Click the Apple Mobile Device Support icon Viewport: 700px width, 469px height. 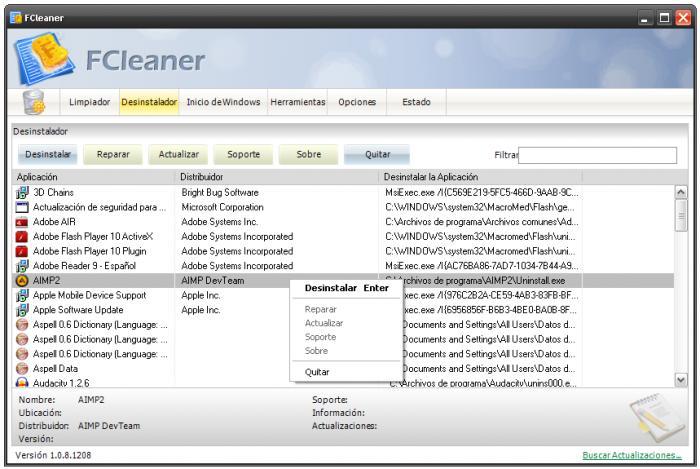[22, 295]
